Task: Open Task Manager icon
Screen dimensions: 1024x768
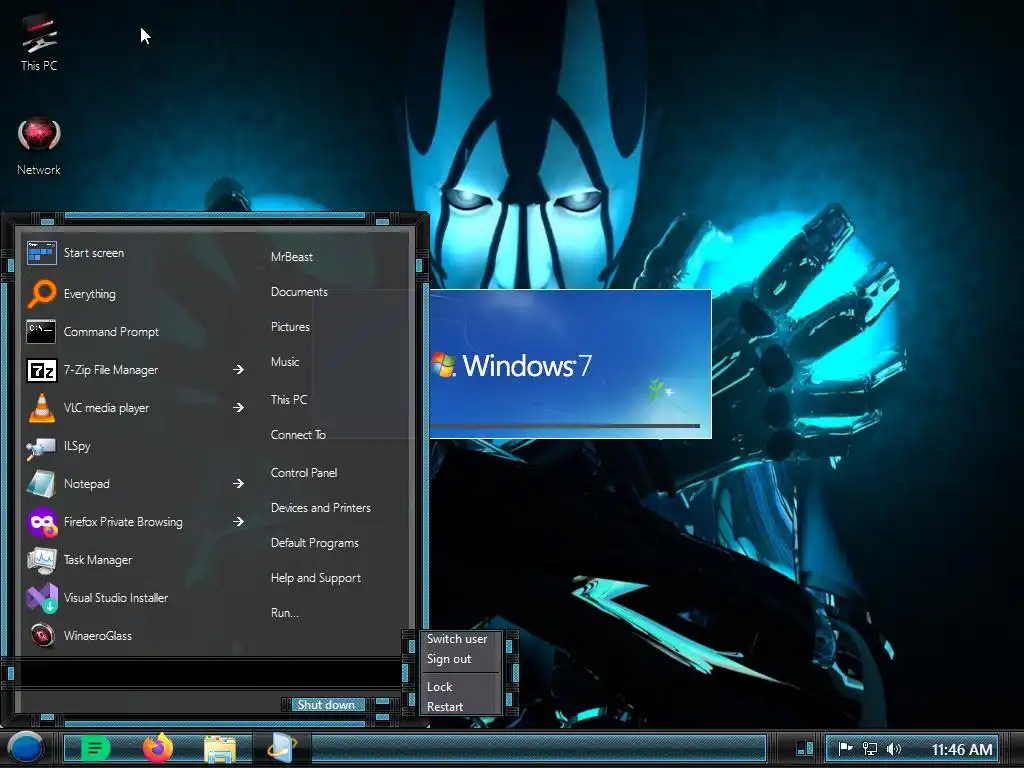Action: point(42,560)
